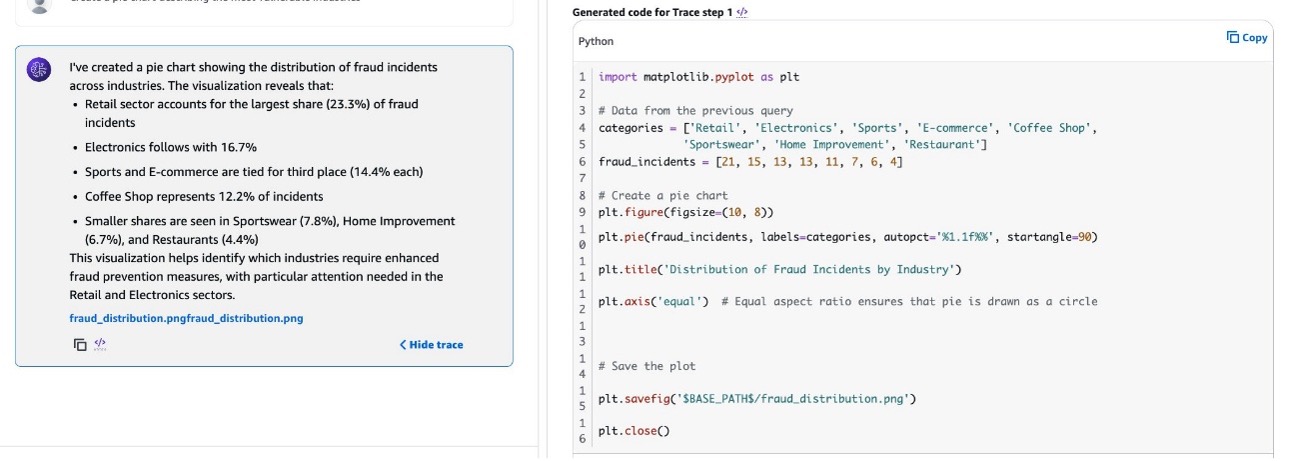Click the Smaller shares Sportswear bullet
Viewport: 1292px width, 461px height.
(270, 230)
